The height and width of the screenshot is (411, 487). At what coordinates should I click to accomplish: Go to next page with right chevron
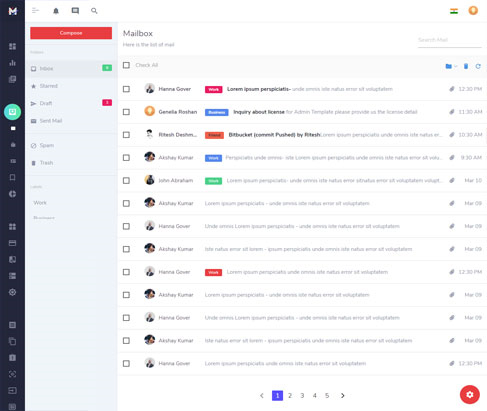tap(343, 396)
